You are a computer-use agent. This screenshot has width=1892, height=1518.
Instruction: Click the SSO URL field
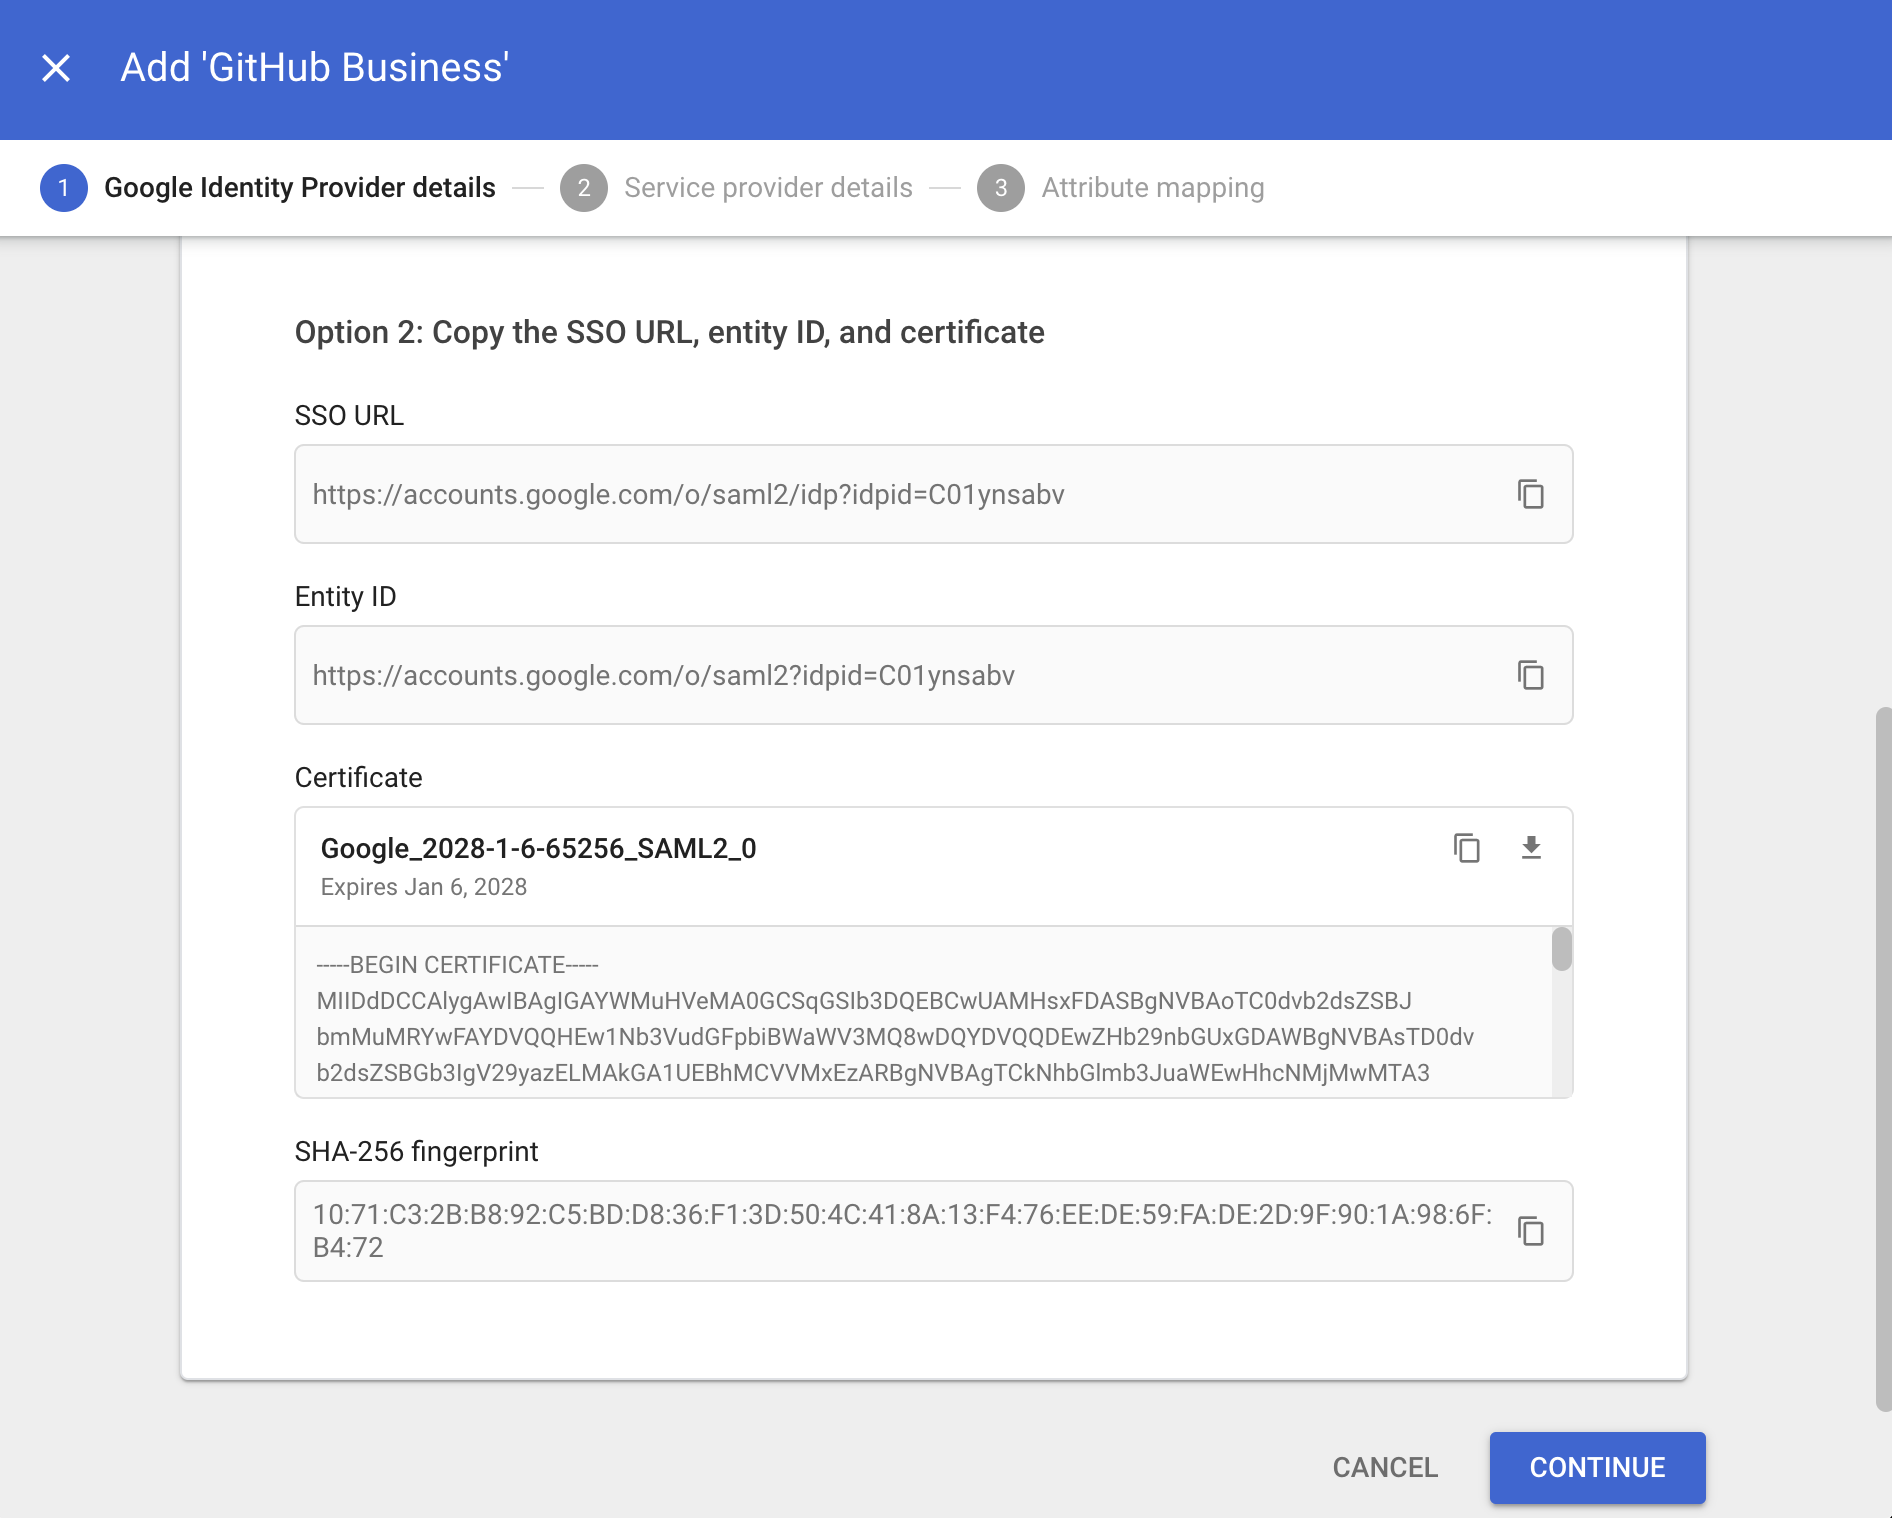click(933, 494)
